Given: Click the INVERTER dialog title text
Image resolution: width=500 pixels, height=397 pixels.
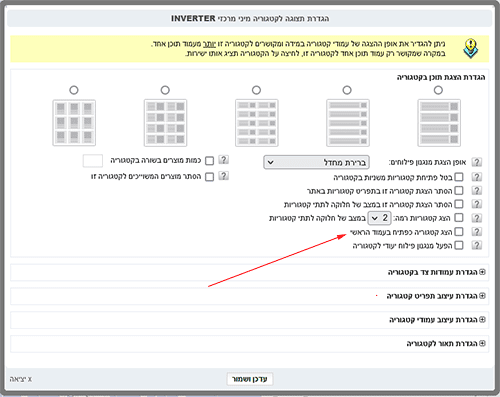Looking at the screenshot, I should [x=250, y=18].
